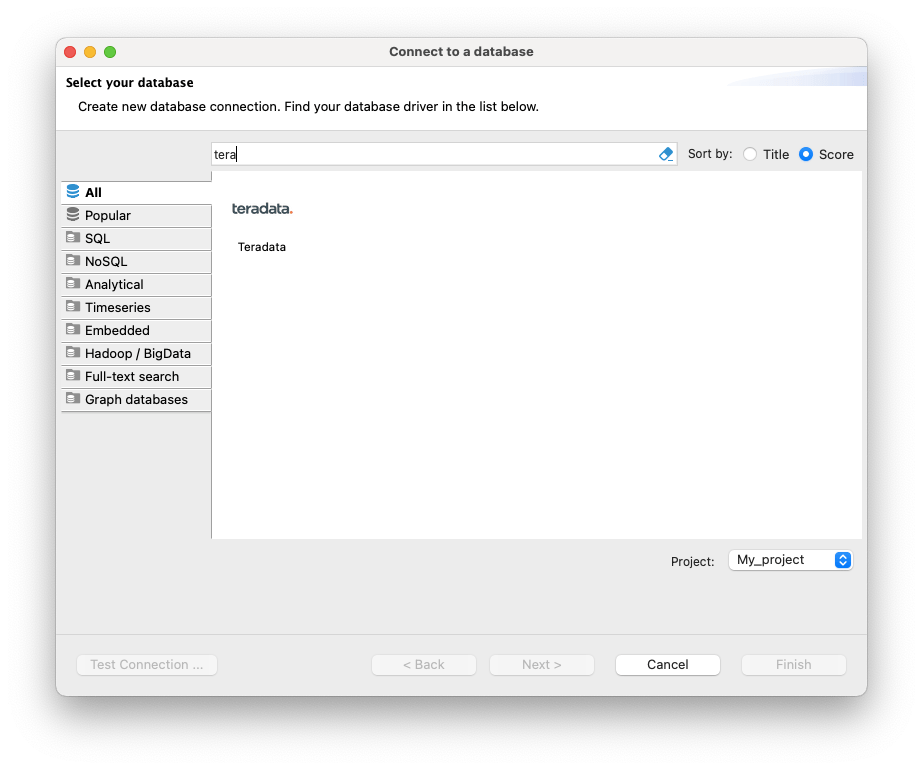
Task: Click the NoSQL category icon
Action: tap(73, 261)
